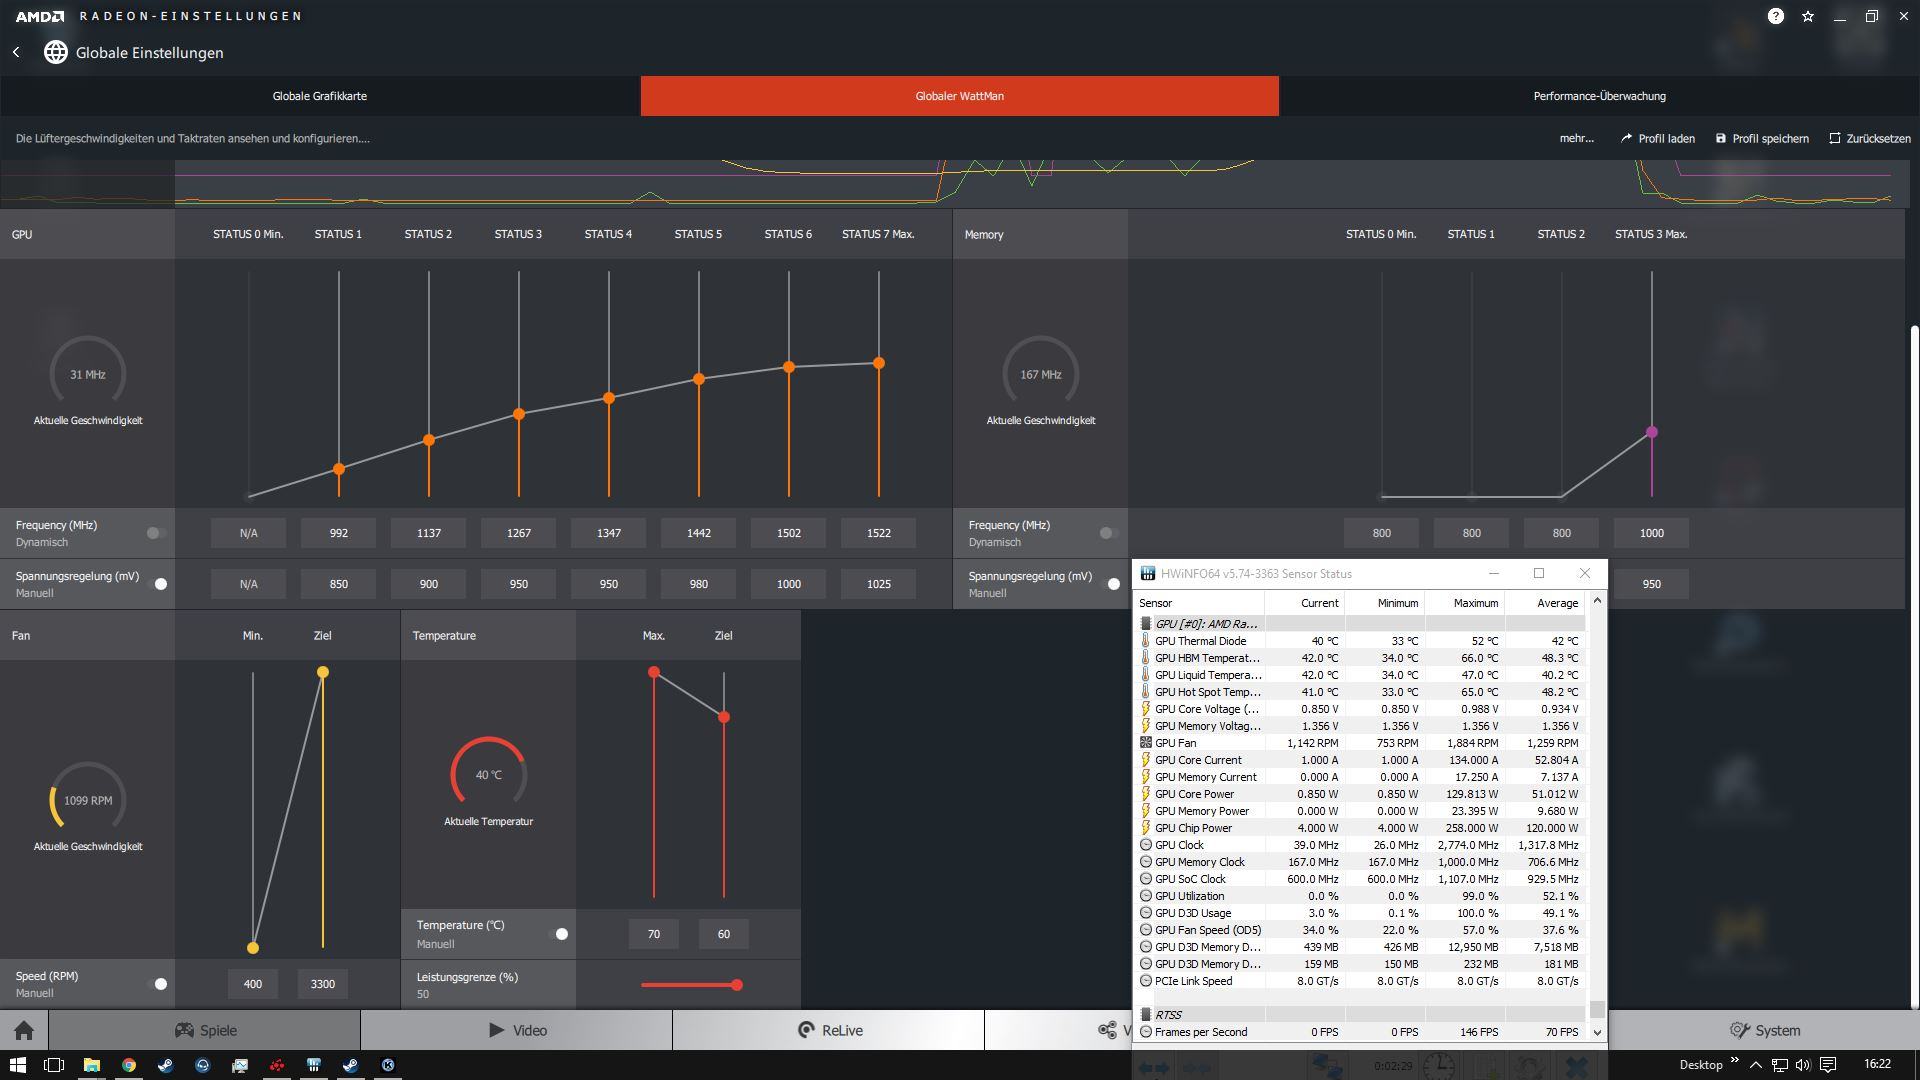Click Zurücksetzen button
1920x1080 pixels.
coord(1870,138)
